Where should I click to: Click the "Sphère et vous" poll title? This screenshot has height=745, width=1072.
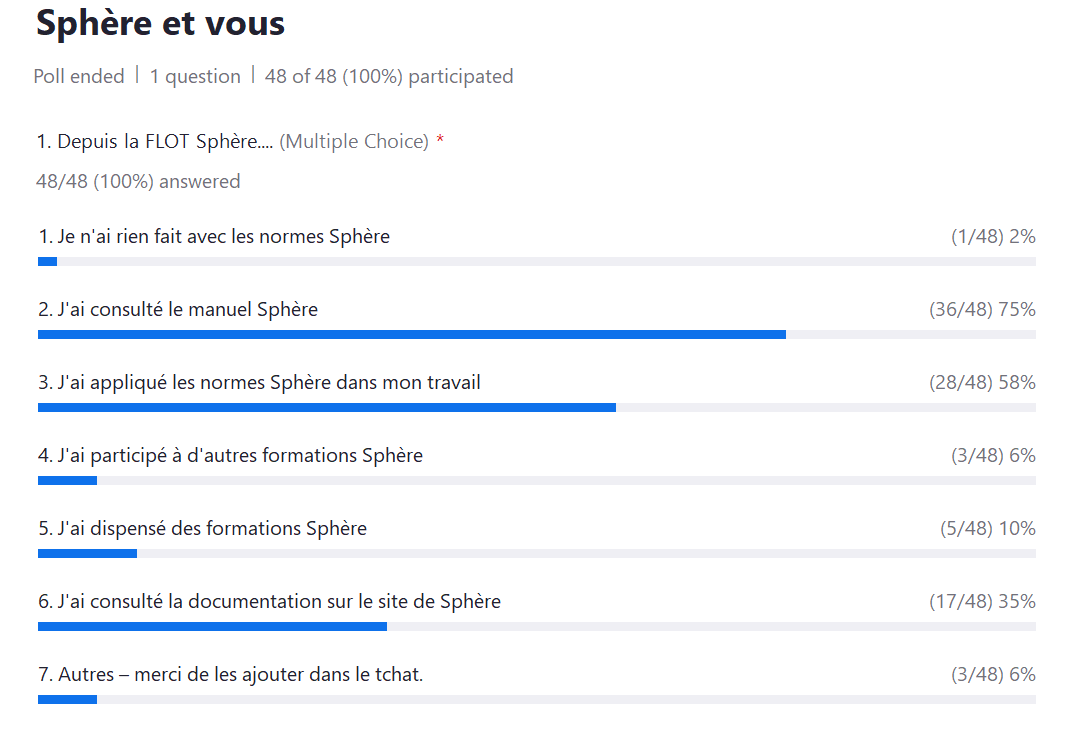pyautogui.click(x=161, y=23)
